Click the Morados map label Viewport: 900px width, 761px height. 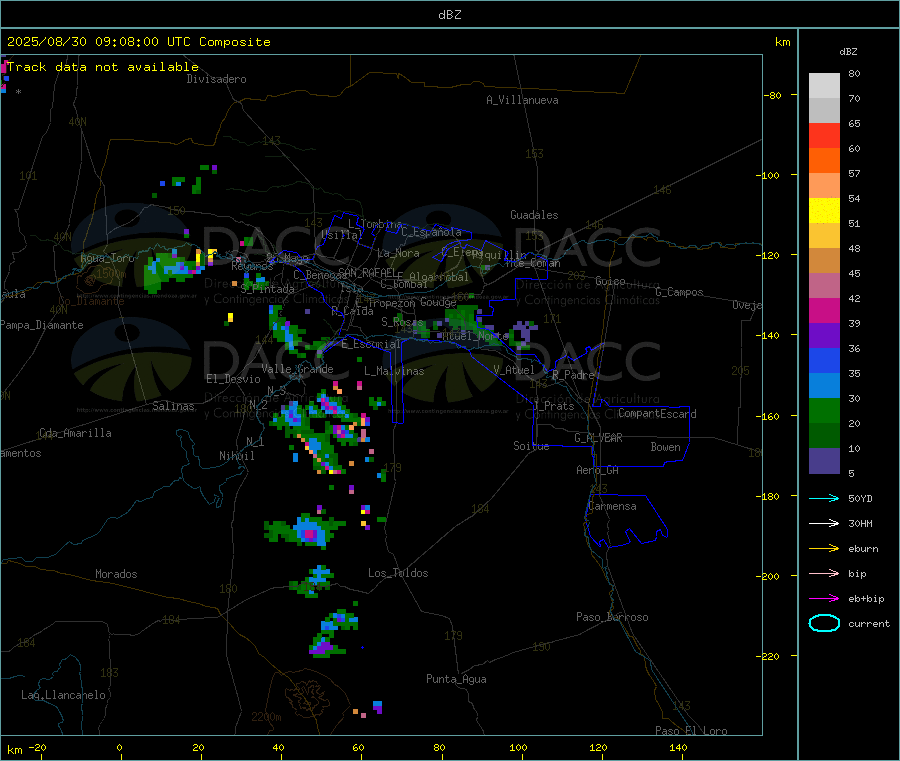click(116, 574)
